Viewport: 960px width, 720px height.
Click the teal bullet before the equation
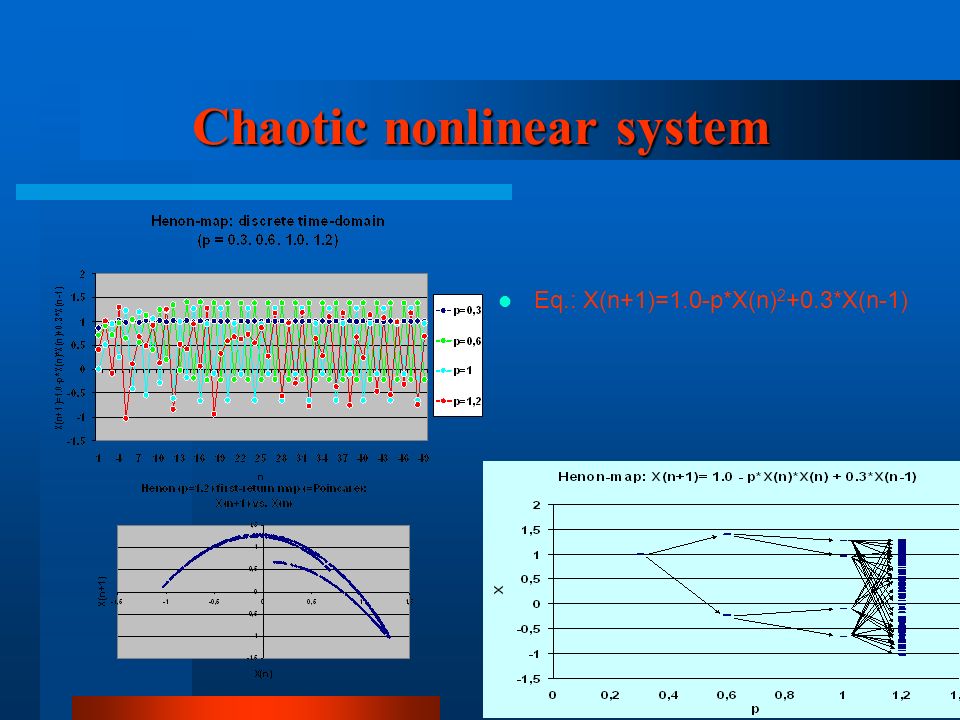(x=505, y=301)
